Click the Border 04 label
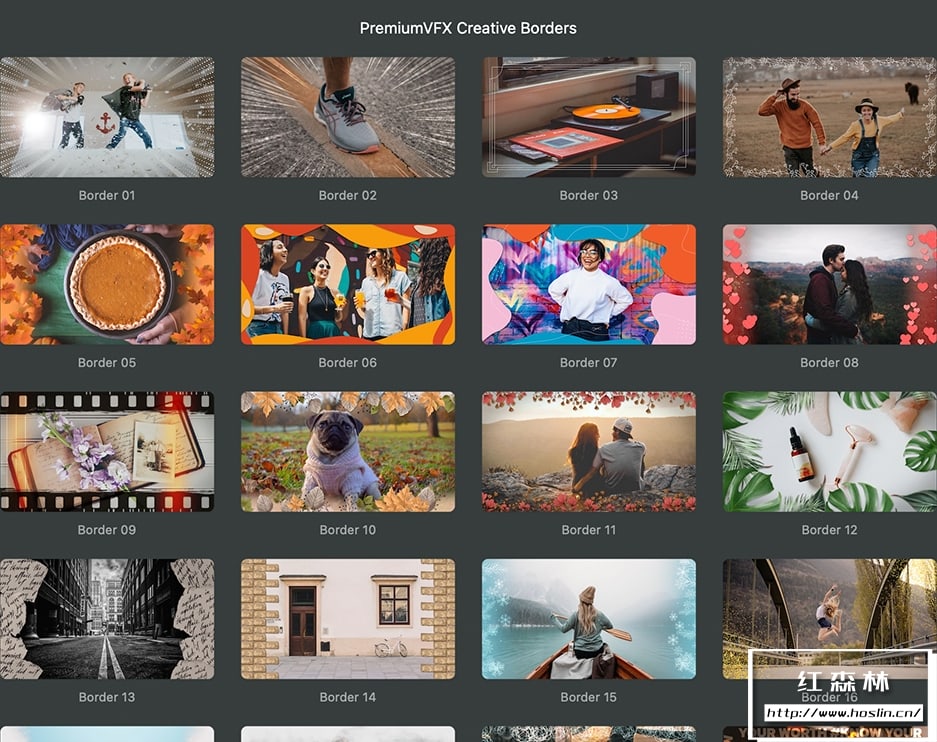Screen dimensions: 937x742 pos(829,195)
